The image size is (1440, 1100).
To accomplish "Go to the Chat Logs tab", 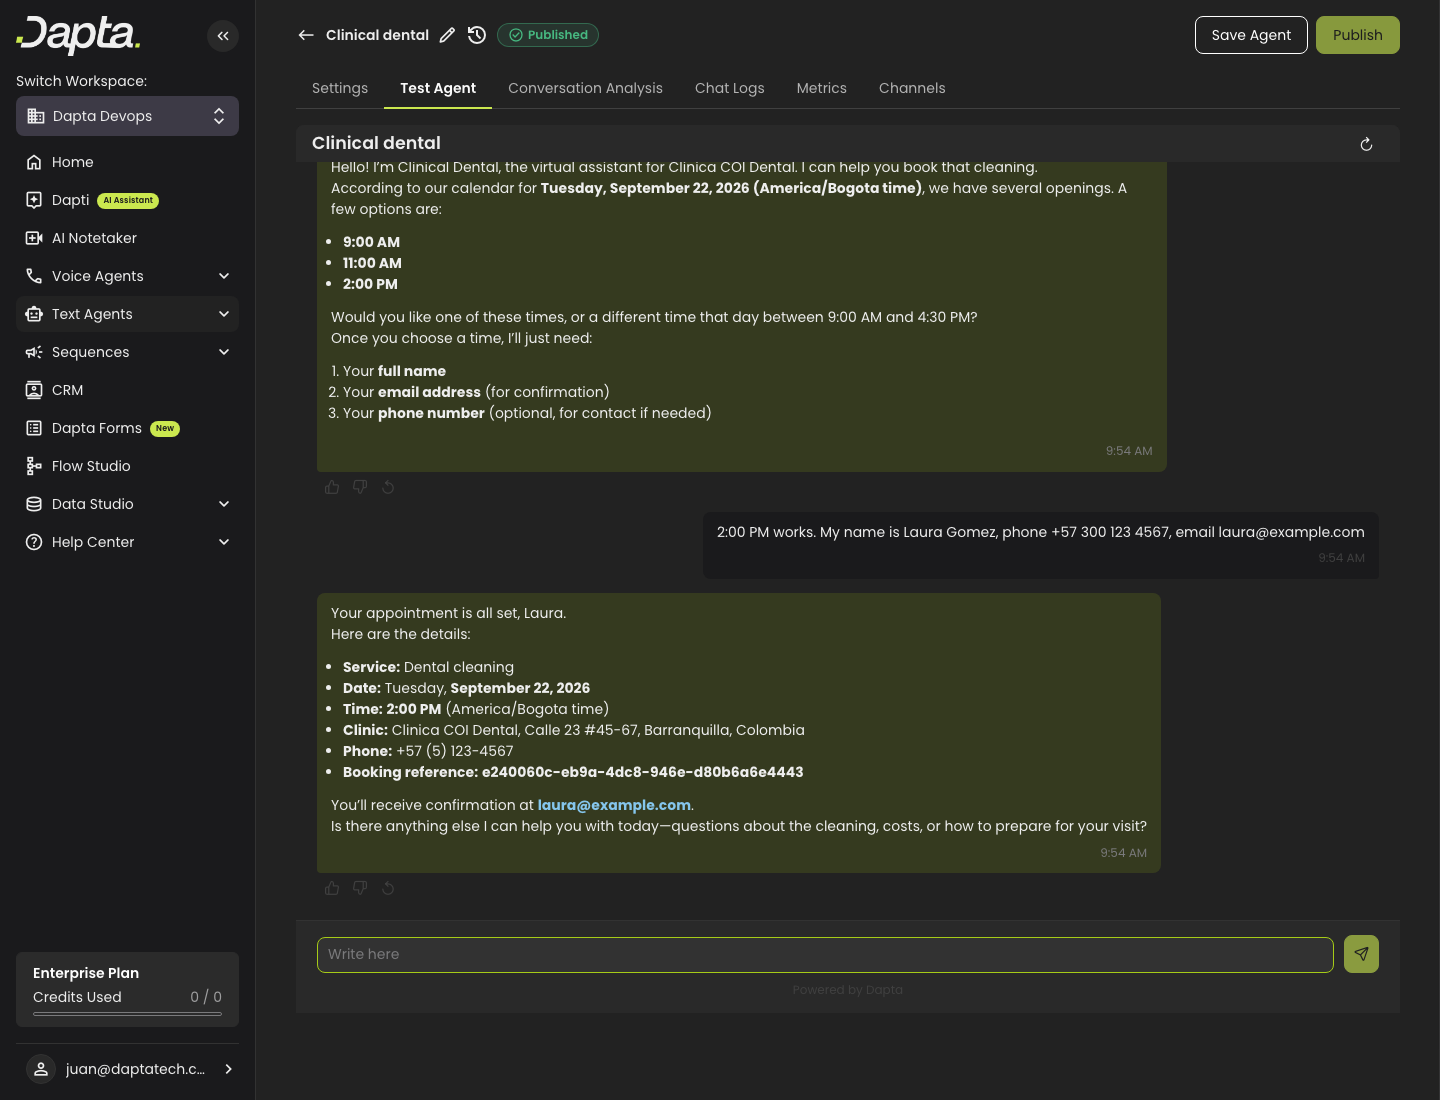I will pyautogui.click(x=730, y=88).
